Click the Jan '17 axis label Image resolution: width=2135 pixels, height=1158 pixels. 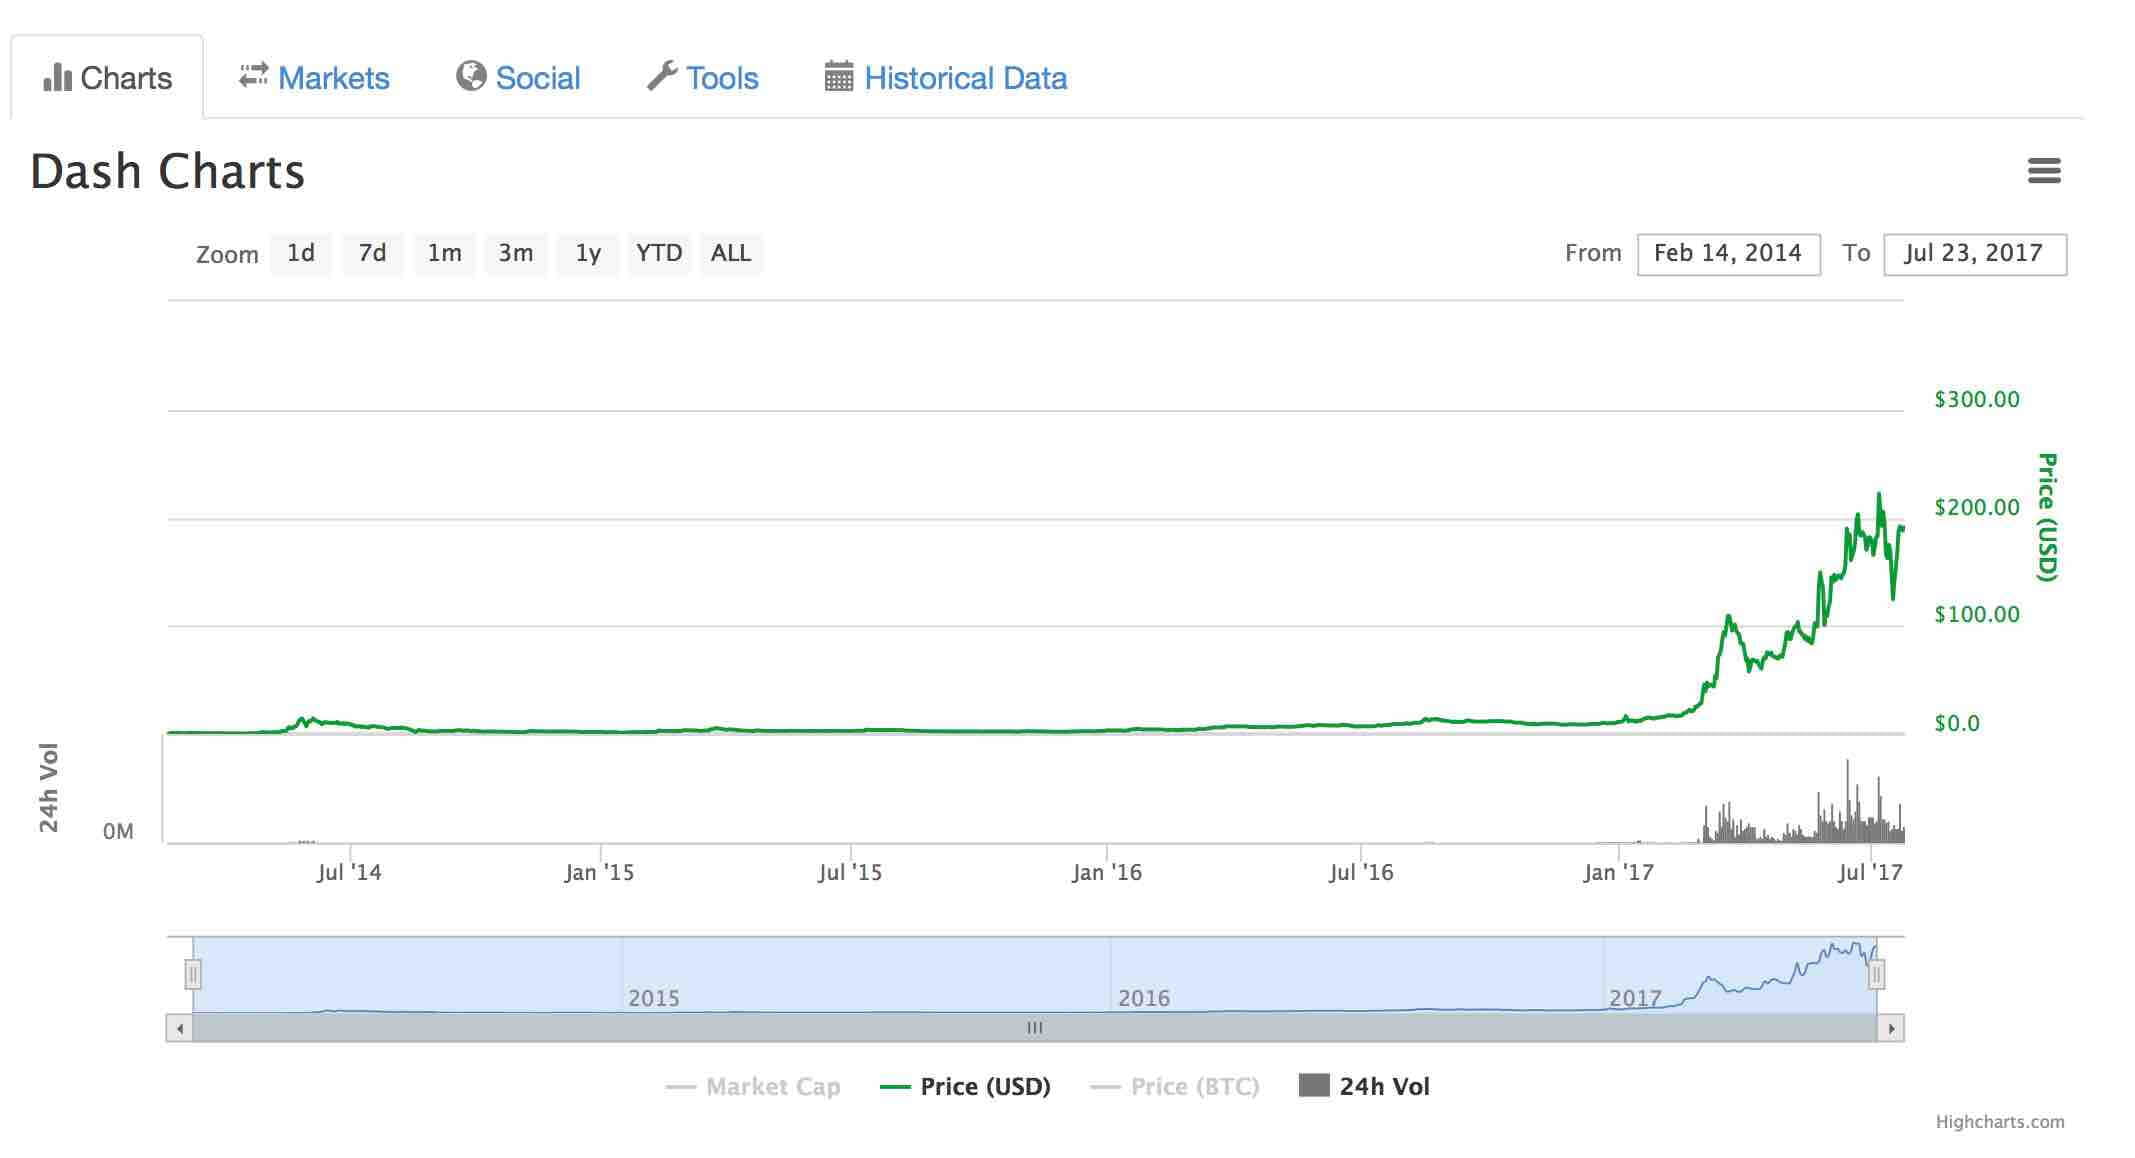[1618, 873]
